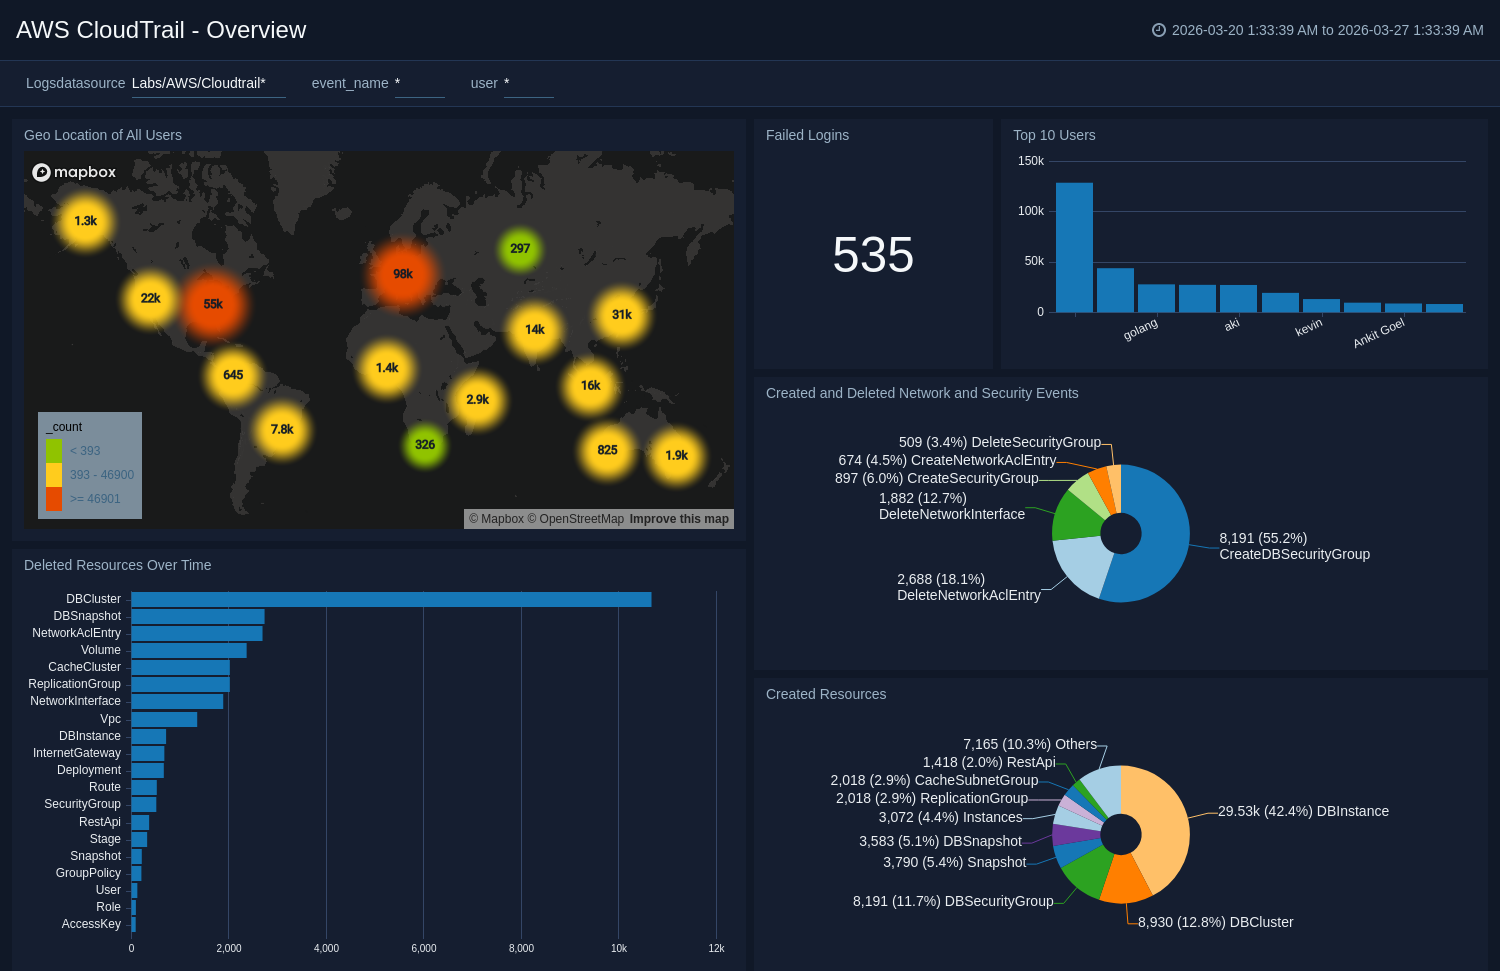1500x971 pixels.
Task: Click the tallest bar in Top 10 Users
Action: pos(1074,247)
